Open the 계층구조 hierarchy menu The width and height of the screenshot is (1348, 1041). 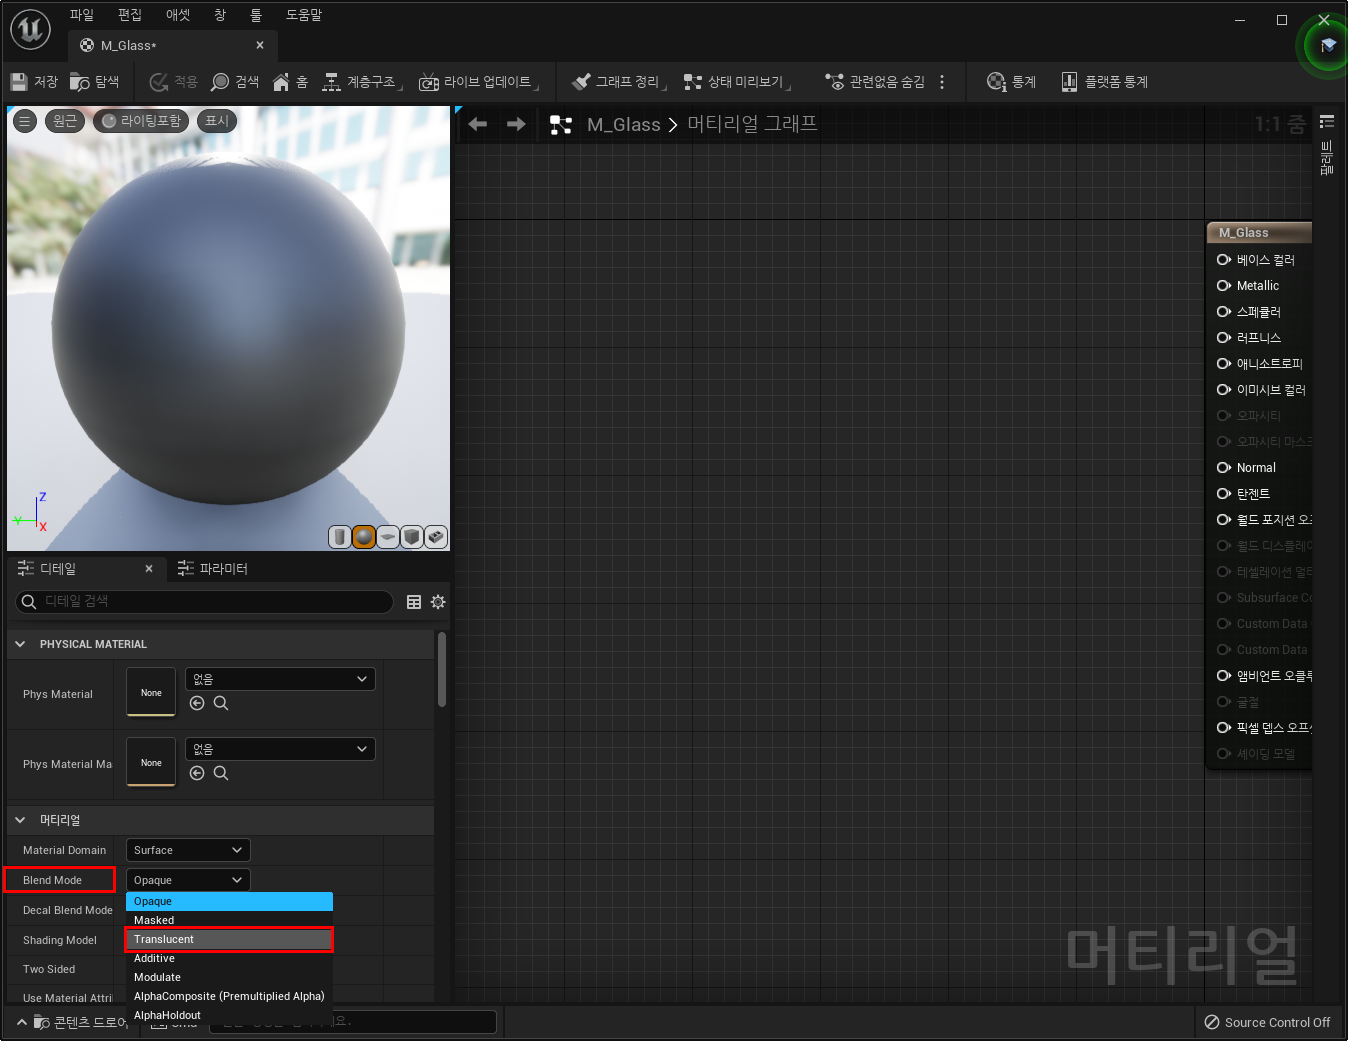pyautogui.click(x=361, y=82)
